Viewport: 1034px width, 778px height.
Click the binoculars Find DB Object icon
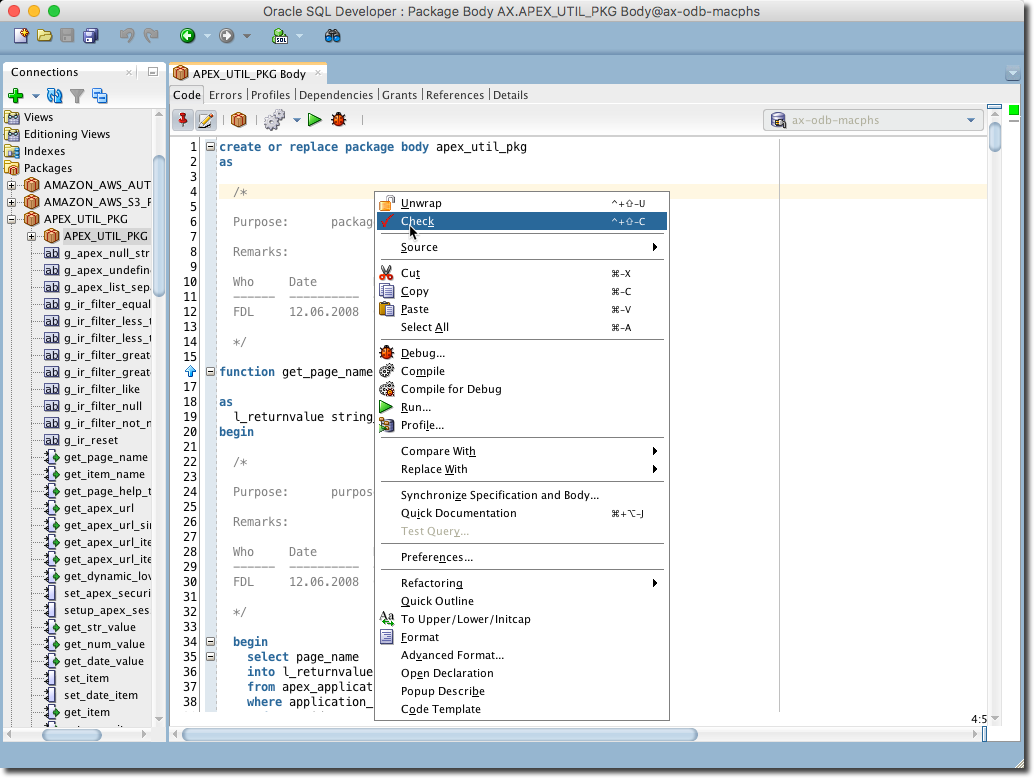[x=333, y=36]
